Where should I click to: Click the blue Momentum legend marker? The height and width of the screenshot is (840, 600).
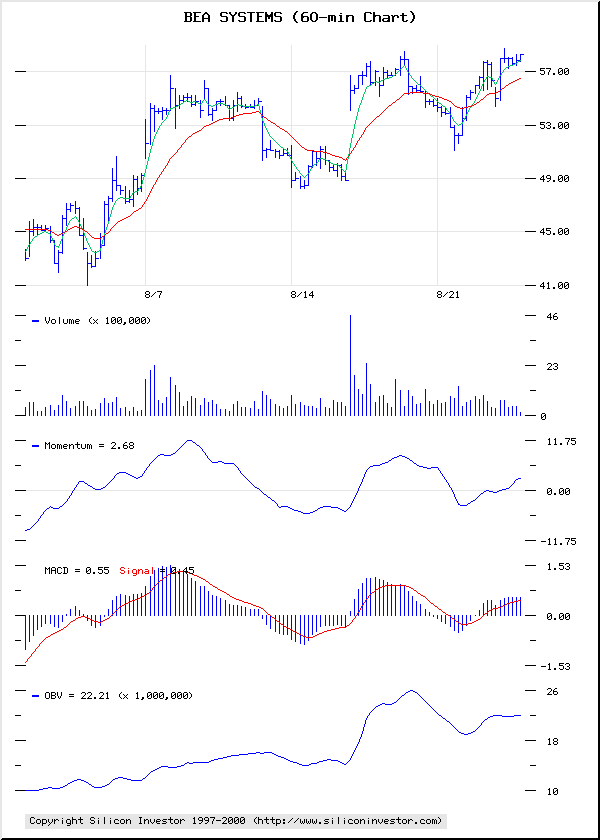click(x=36, y=446)
